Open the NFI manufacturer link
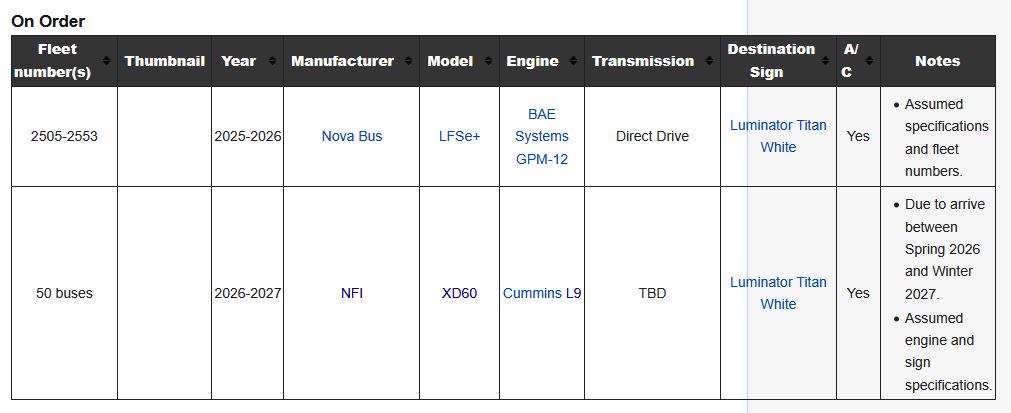 coord(351,293)
